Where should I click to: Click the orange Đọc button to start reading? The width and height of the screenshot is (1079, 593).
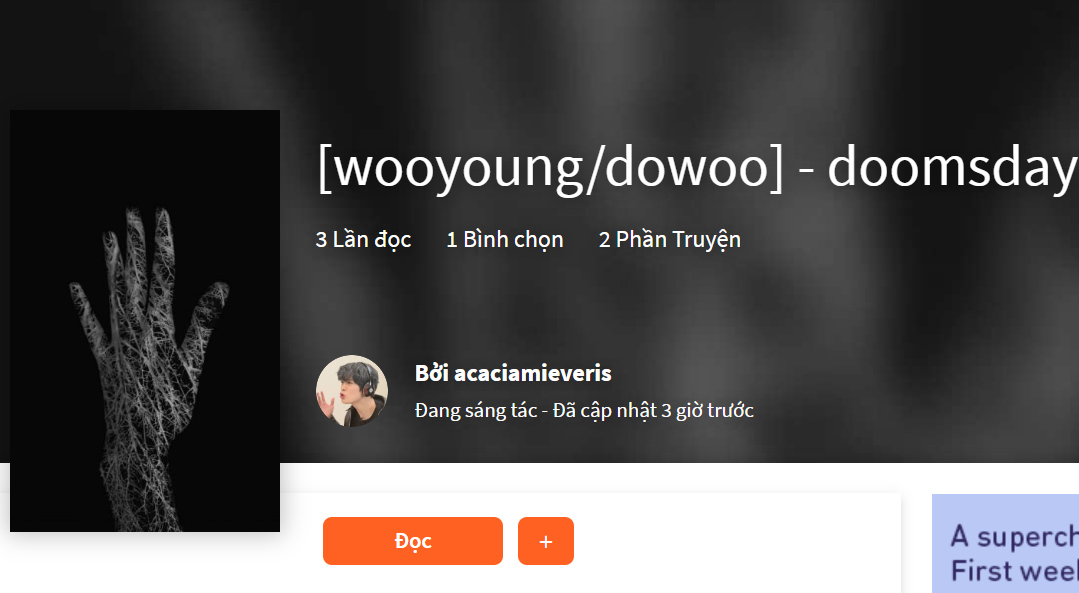(413, 541)
